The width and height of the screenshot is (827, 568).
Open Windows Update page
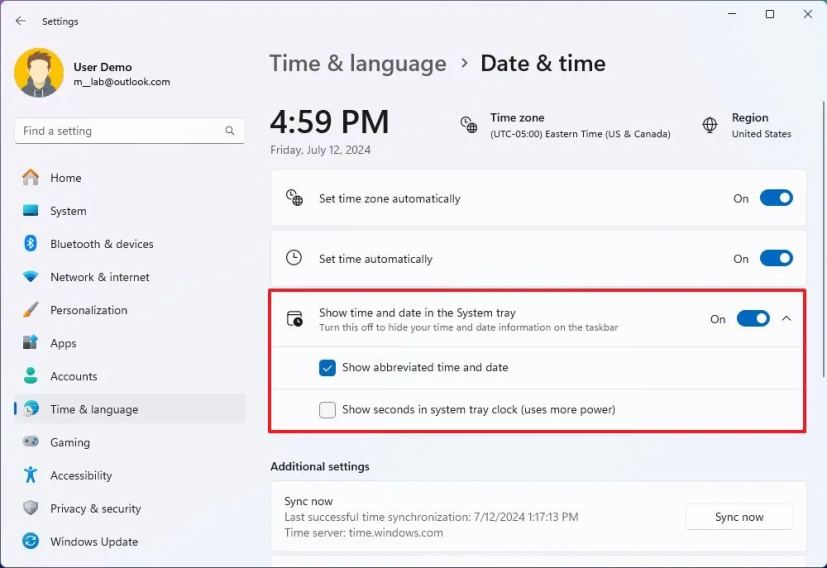point(130,542)
